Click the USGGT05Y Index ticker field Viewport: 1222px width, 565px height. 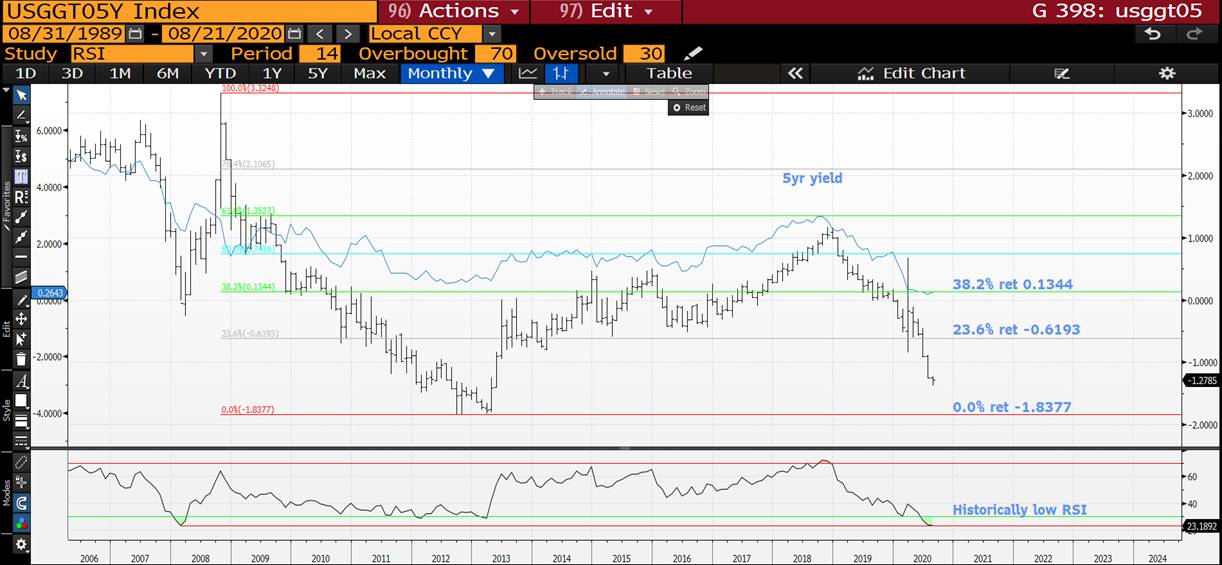pos(189,11)
